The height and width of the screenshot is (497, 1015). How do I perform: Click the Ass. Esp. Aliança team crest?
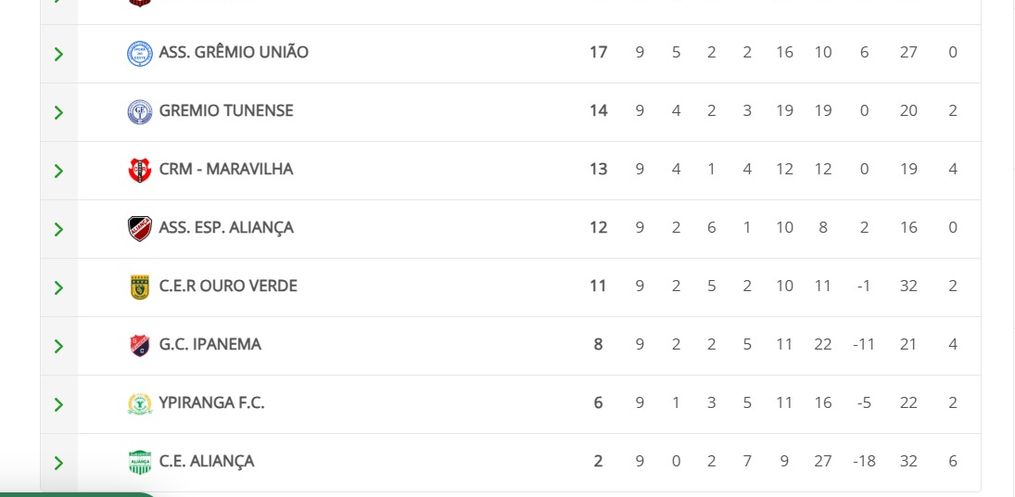tap(139, 228)
